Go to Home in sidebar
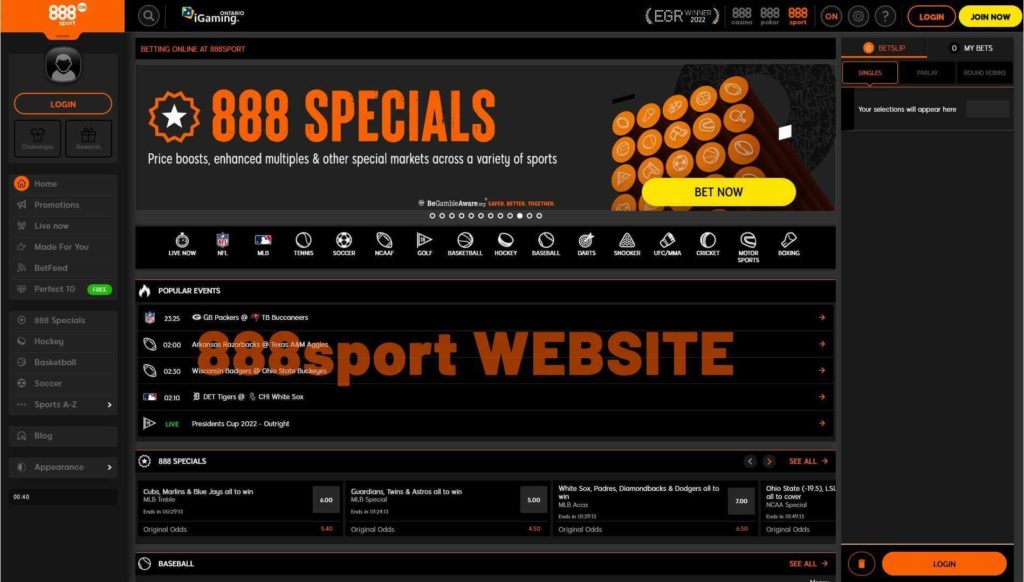Screen dimensions: 1024x582 coord(63,184)
